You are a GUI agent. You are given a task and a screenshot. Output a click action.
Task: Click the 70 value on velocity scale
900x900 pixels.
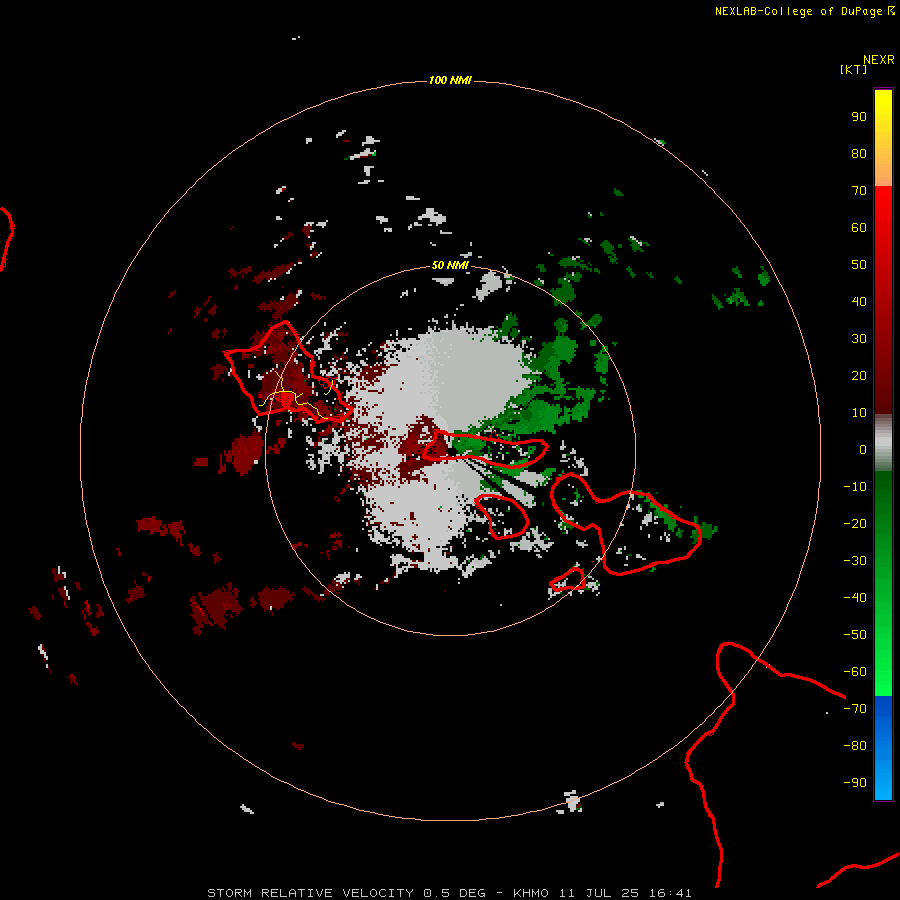[x=859, y=191]
